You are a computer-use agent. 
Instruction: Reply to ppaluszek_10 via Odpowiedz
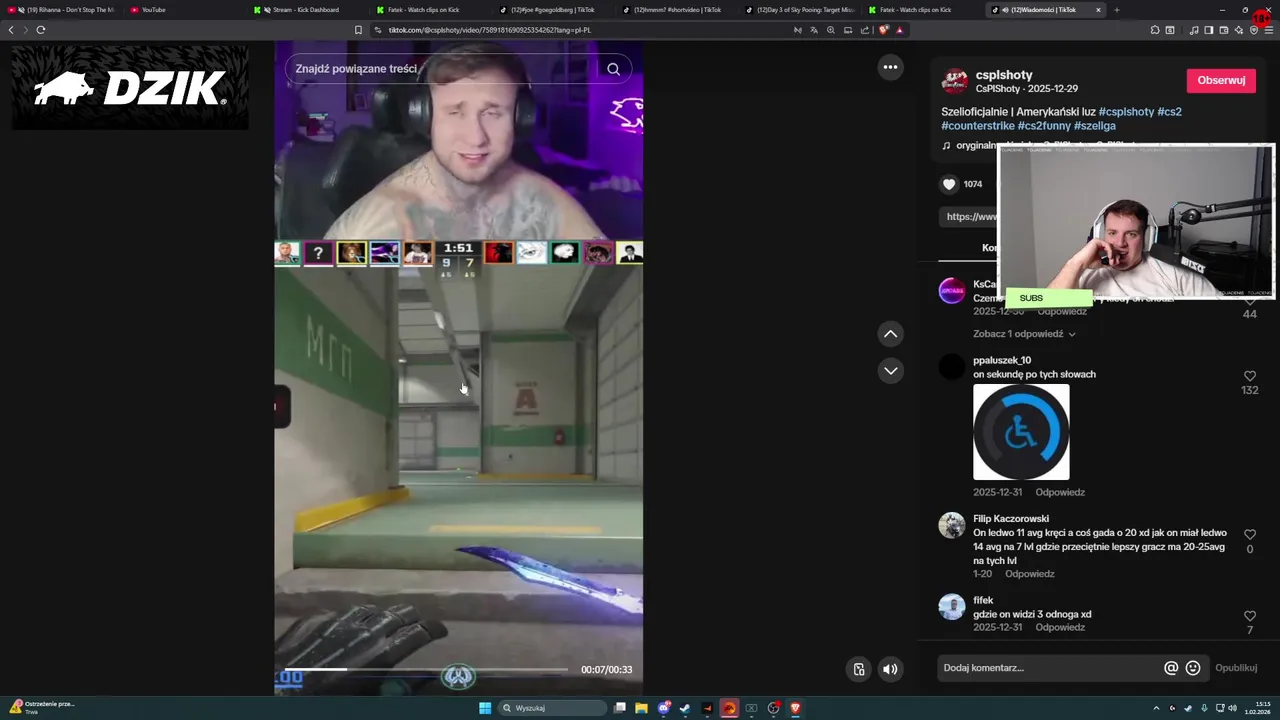click(1060, 492)
